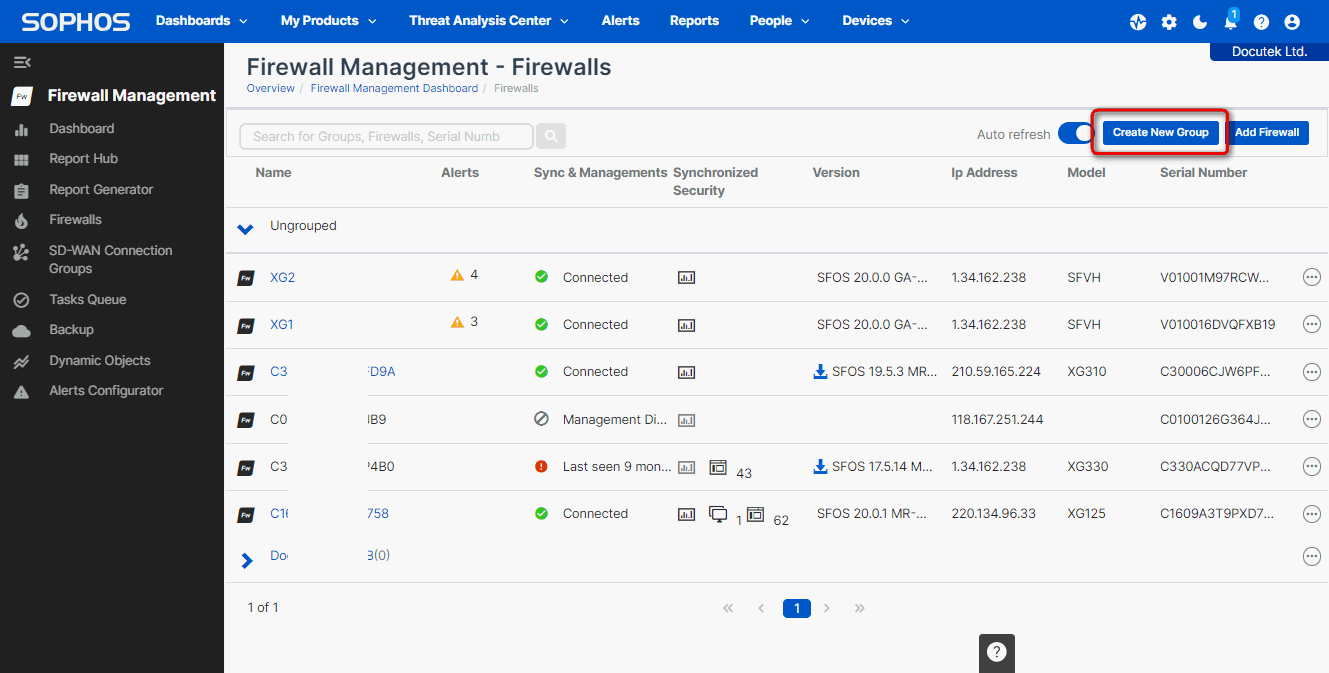Open the Dashboards dropdown menu

point(201,21)
